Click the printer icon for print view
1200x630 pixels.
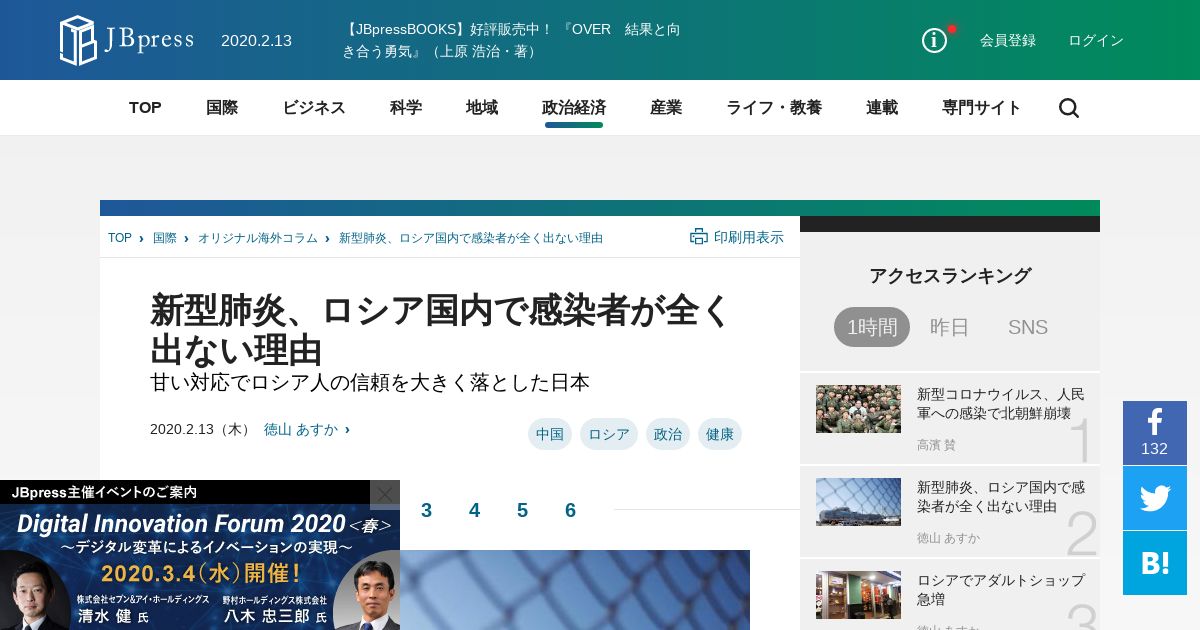pos(699,237)
